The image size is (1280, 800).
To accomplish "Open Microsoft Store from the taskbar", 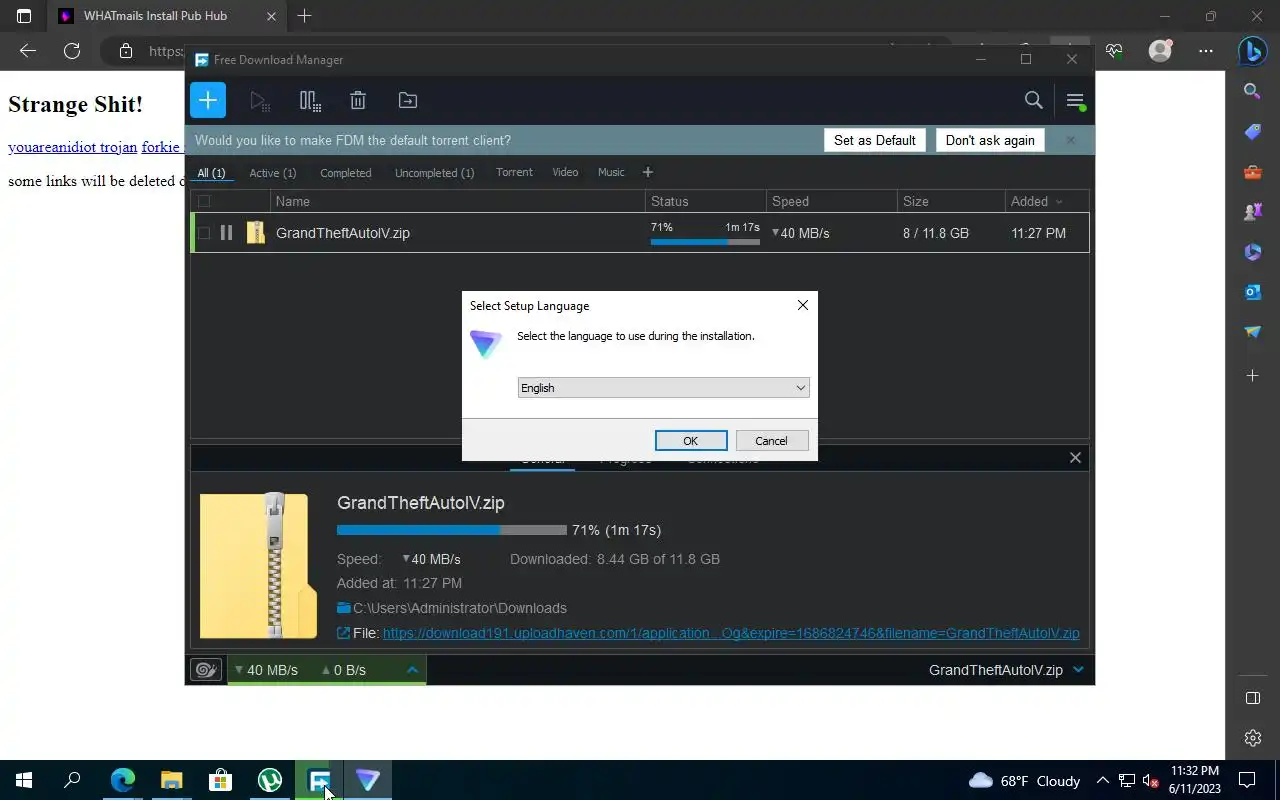I will [x=220, y=780].
